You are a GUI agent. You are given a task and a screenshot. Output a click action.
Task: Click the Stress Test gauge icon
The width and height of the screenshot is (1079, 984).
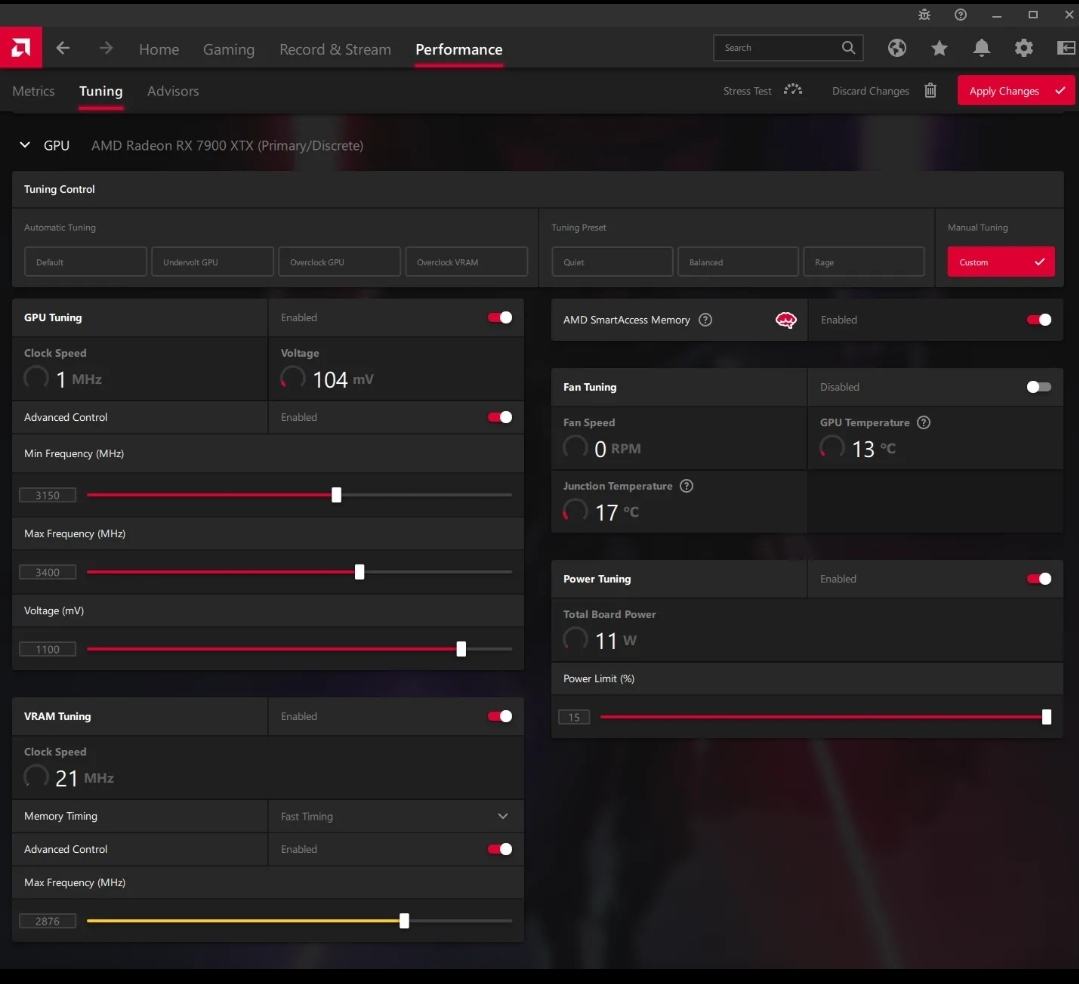[x=793, y=90]
